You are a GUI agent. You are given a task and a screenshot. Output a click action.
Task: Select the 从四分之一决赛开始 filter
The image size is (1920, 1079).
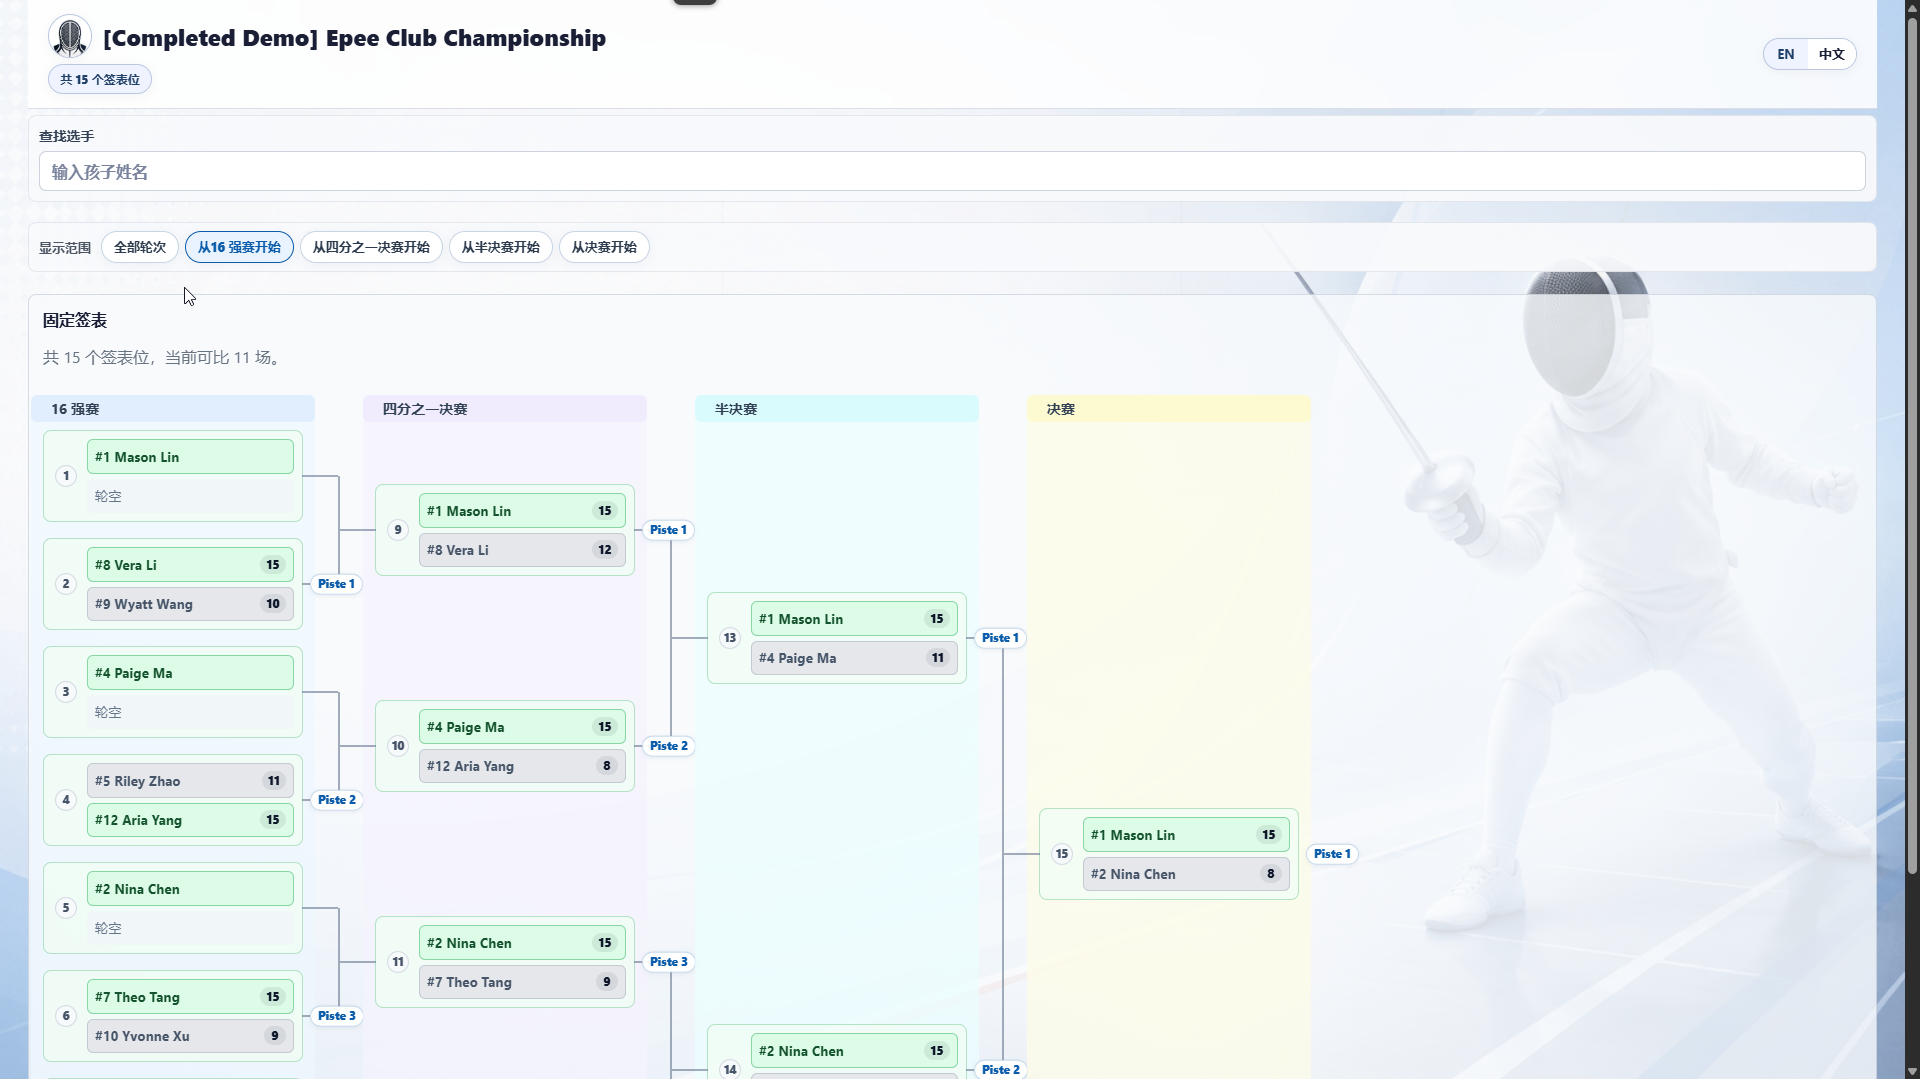(x=371, y=247)
